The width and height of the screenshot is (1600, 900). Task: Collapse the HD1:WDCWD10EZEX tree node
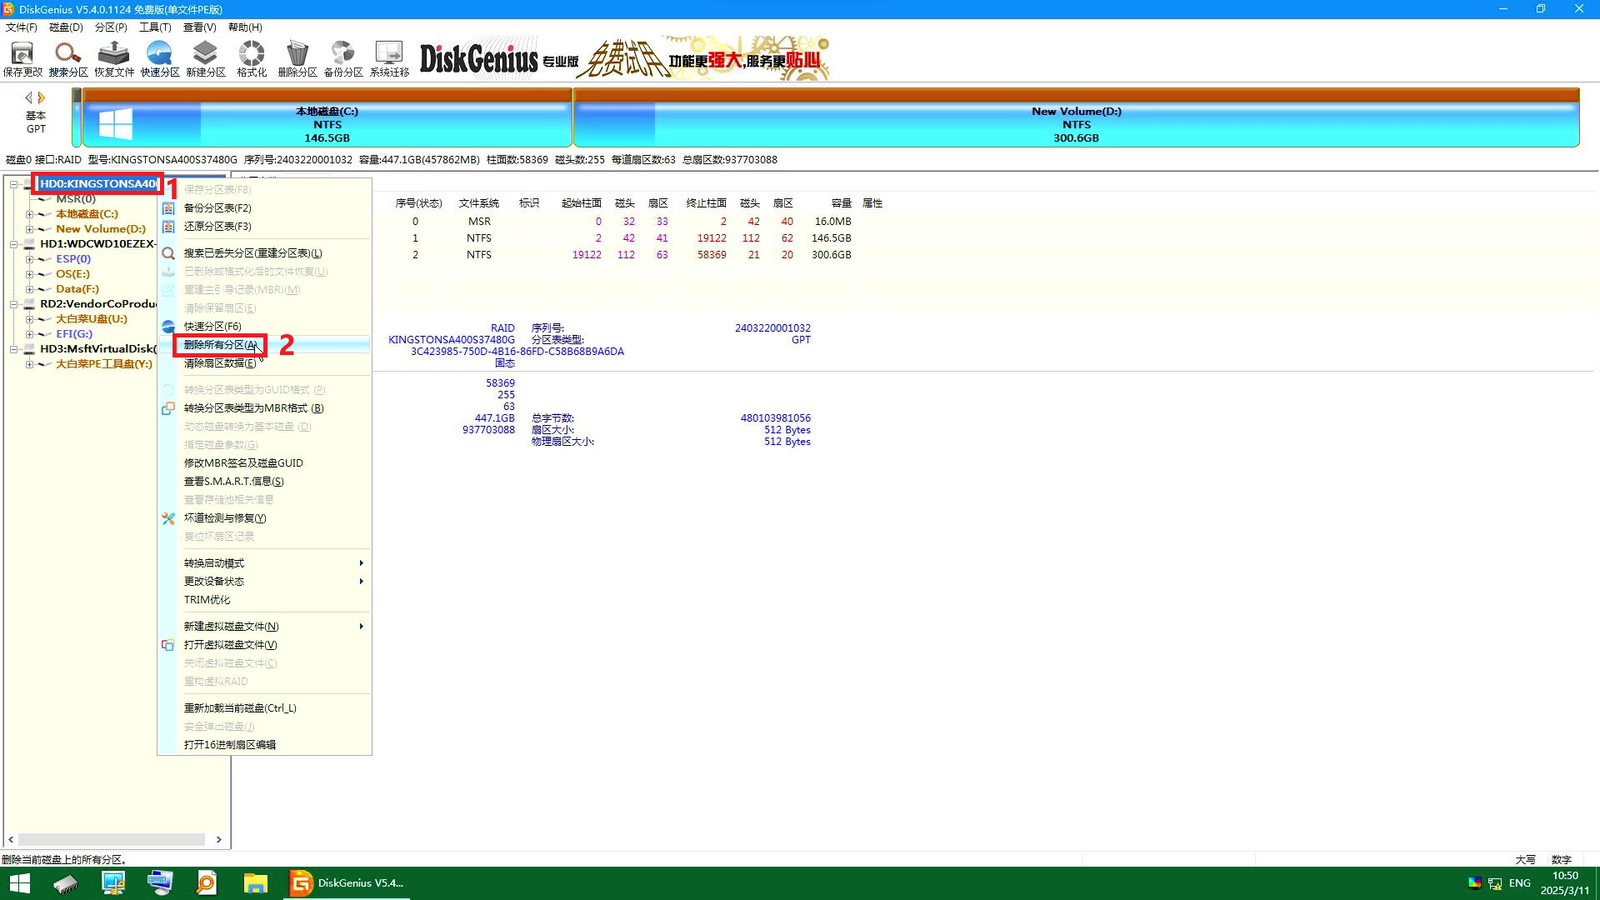[14, 244]
